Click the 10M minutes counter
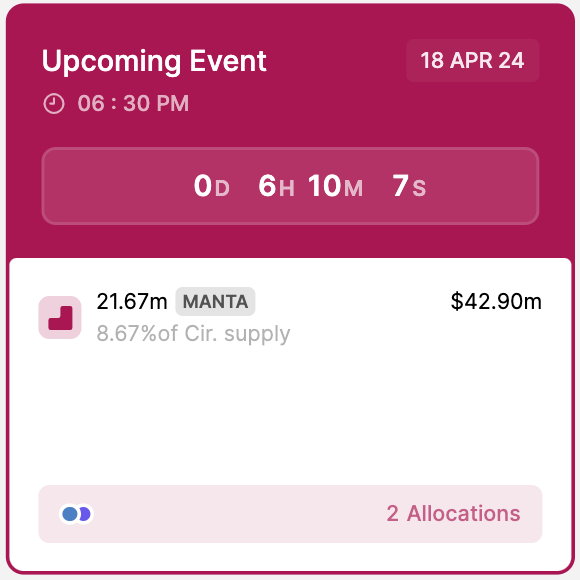The height and width of the screenshot is (580, 580). coord(335,186)
